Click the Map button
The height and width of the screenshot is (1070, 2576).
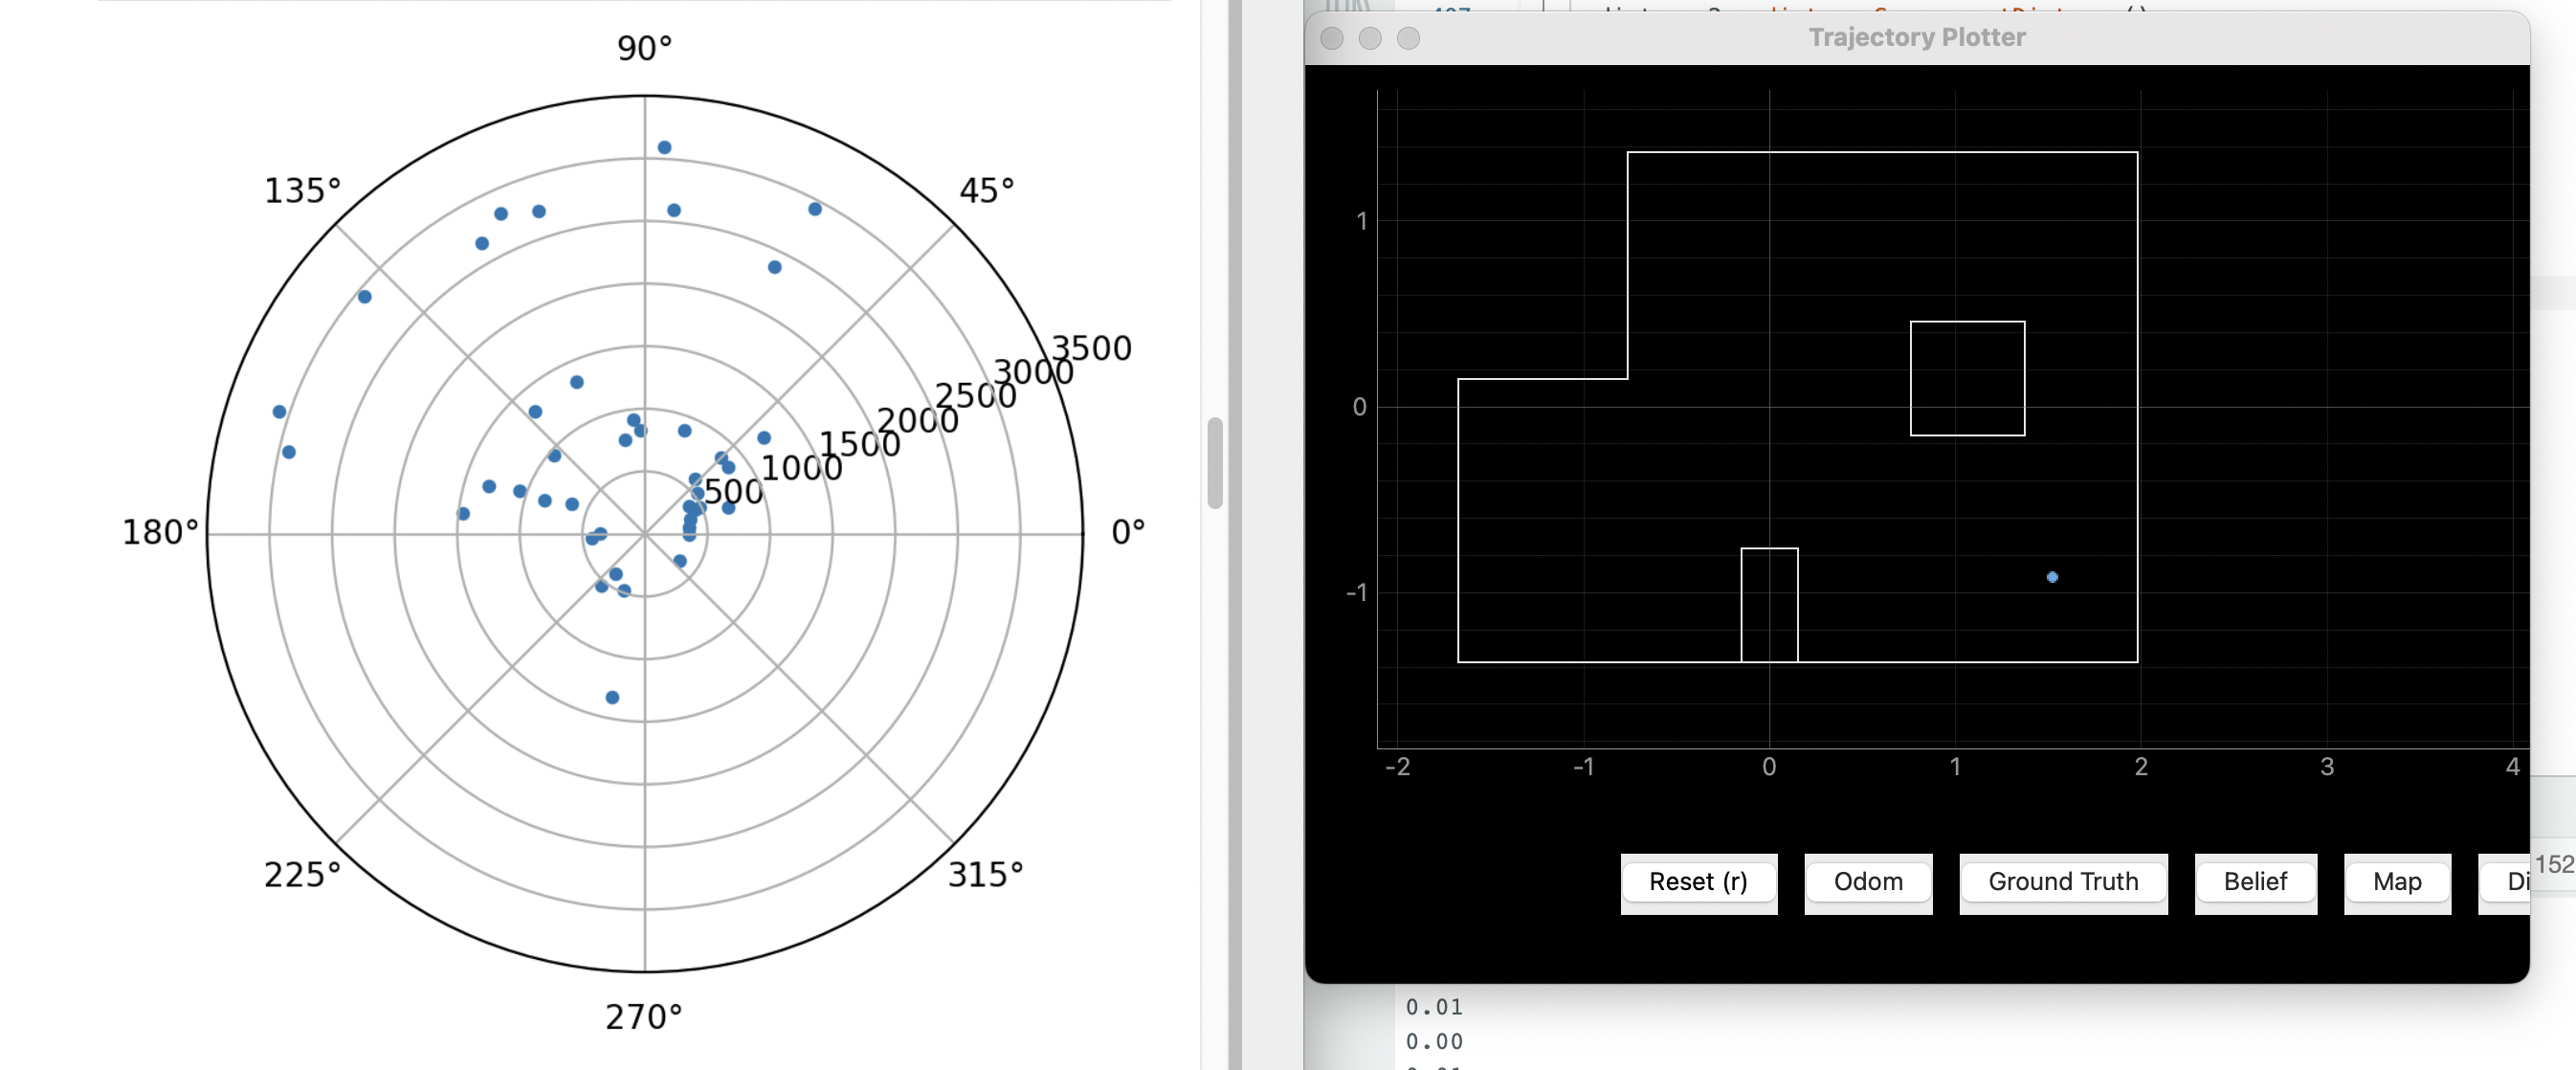click(2396, 882)
